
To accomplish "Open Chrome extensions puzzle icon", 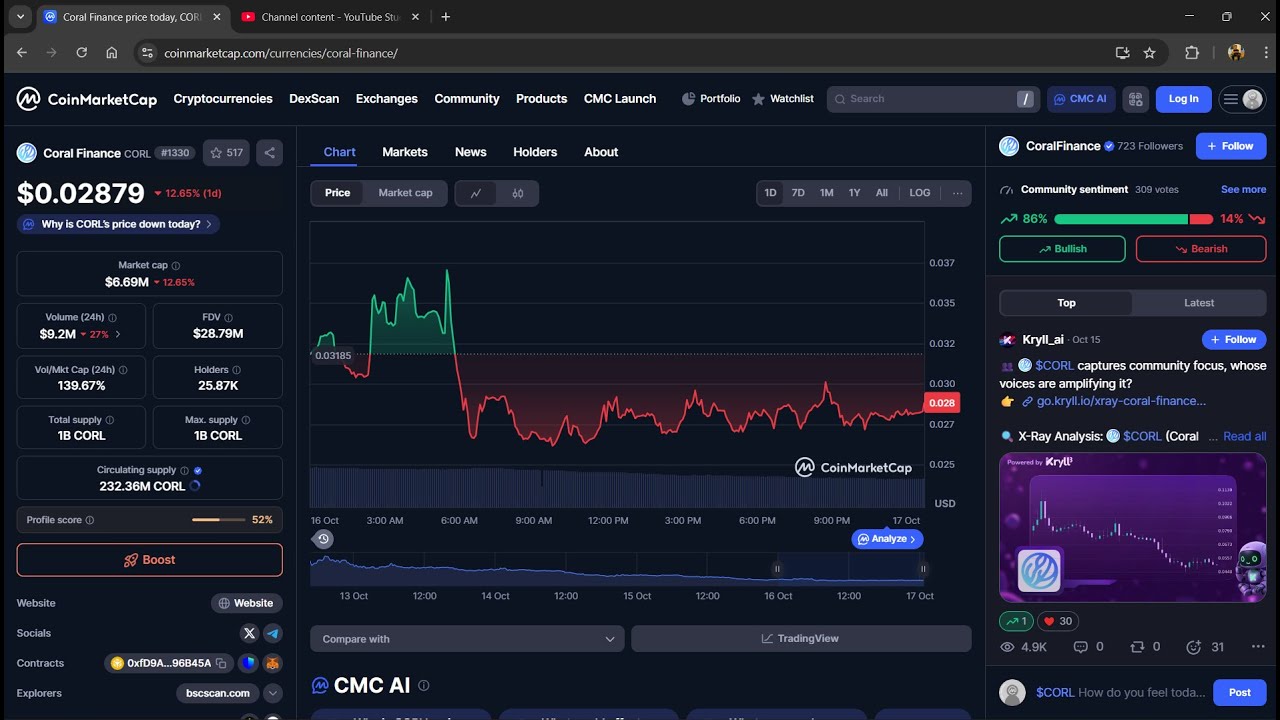I will point(1192,53).
